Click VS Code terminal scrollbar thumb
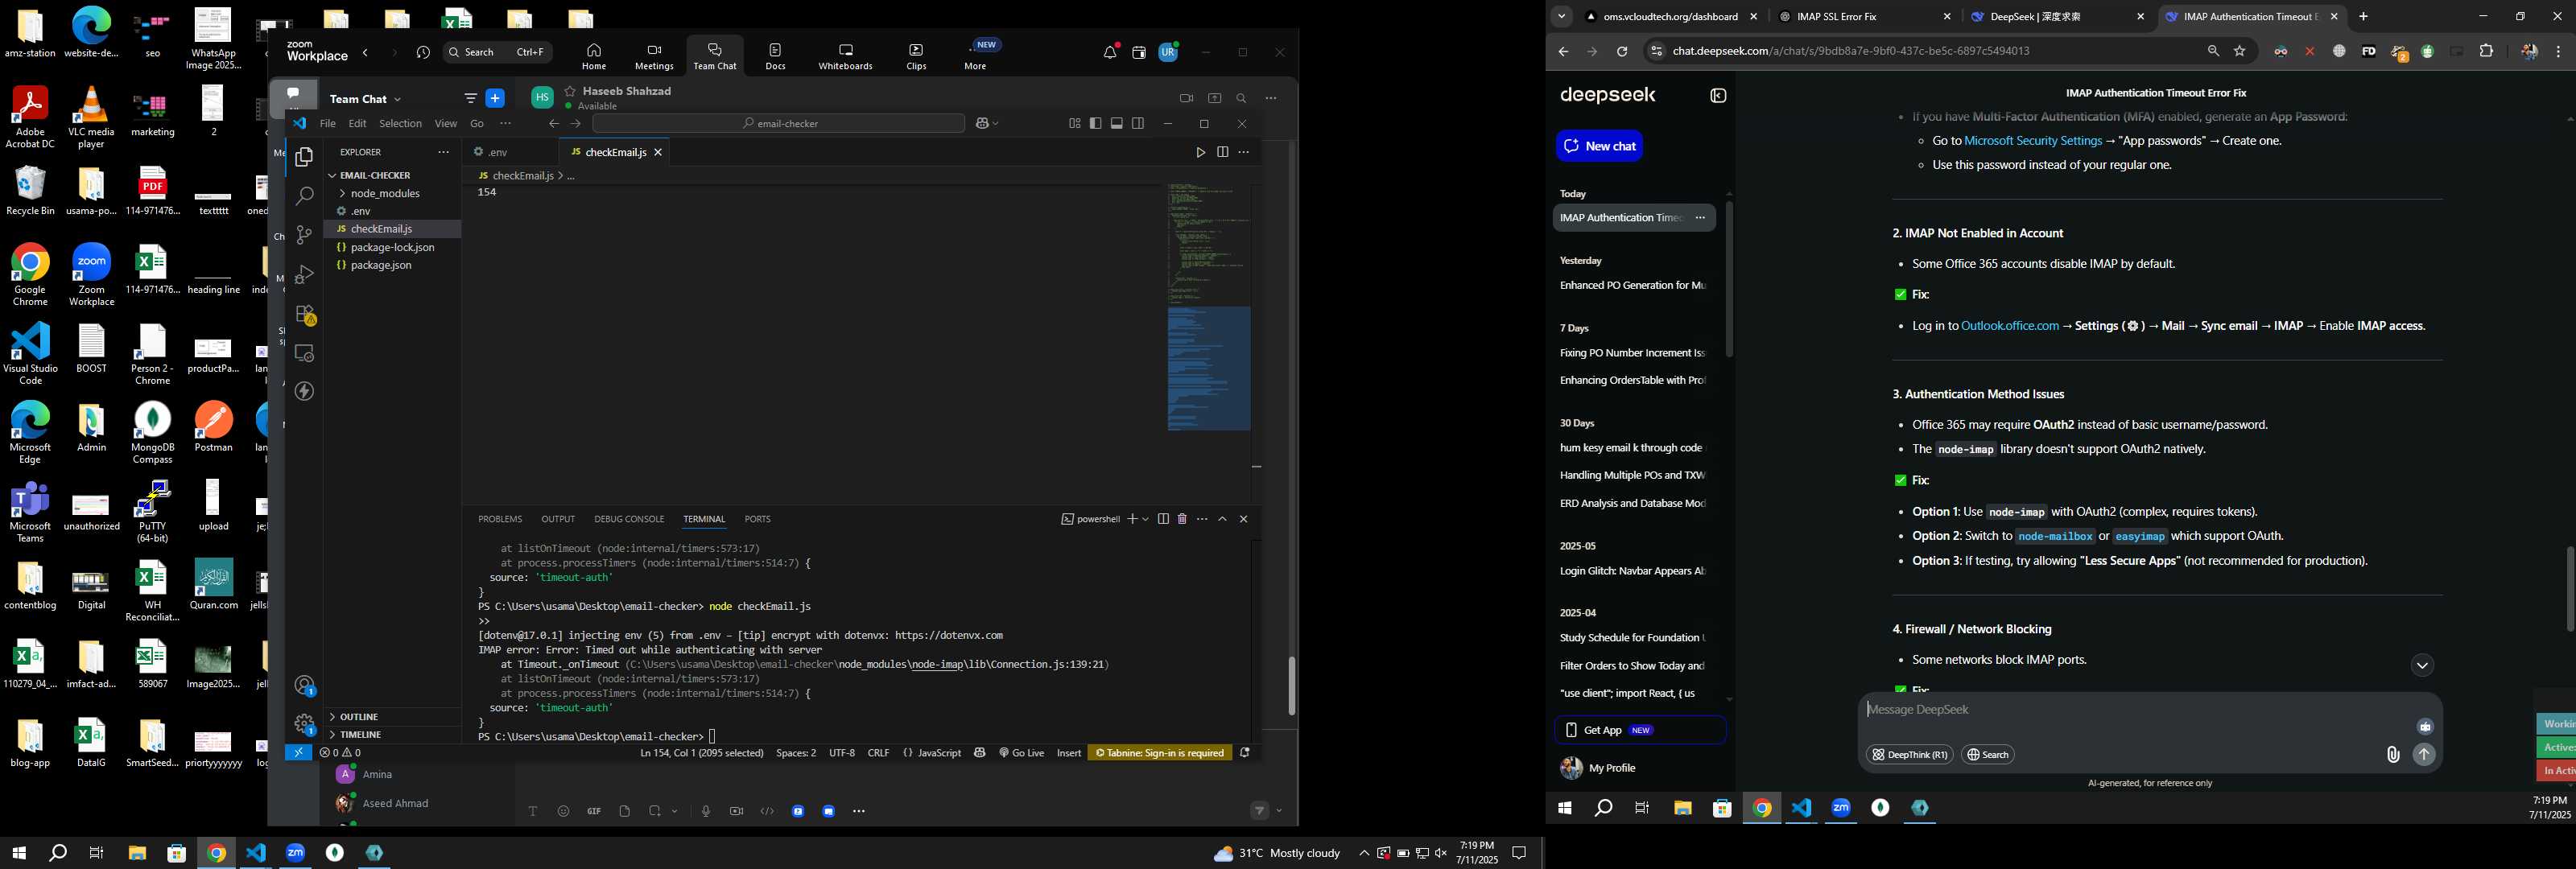This screenshot has width=2576, height=869. (x=1291, y=686)
